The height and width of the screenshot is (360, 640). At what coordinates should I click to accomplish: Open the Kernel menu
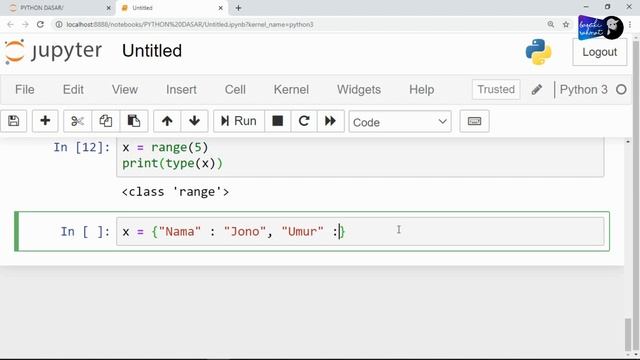[x=291, y=89]
